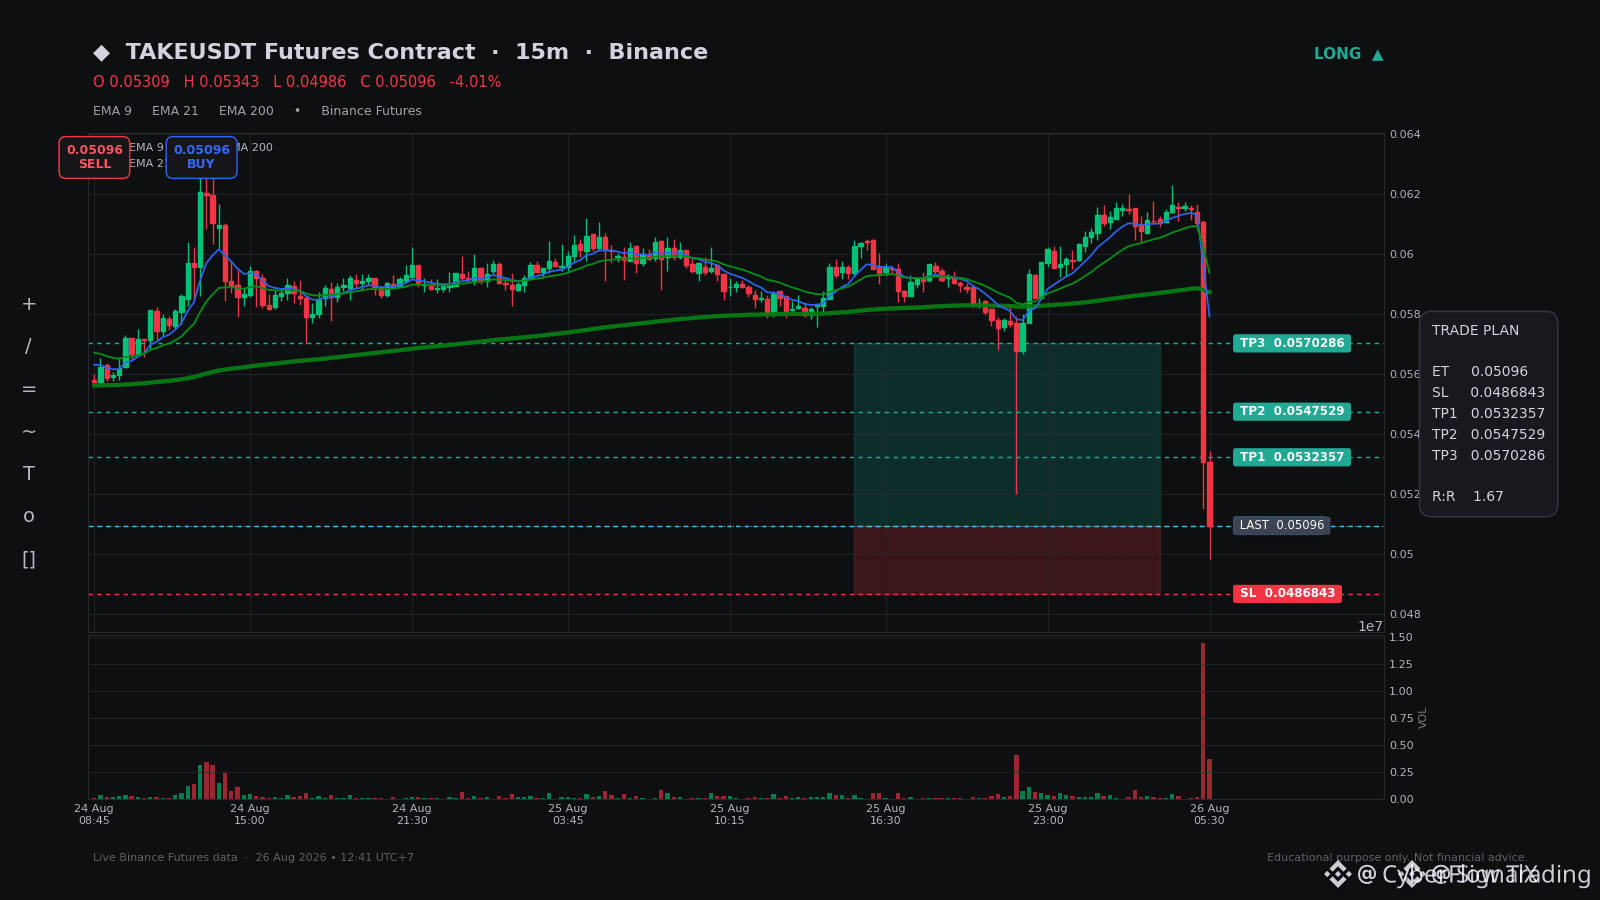Click the 24 Aug 08:45 time label

point(94,814)
